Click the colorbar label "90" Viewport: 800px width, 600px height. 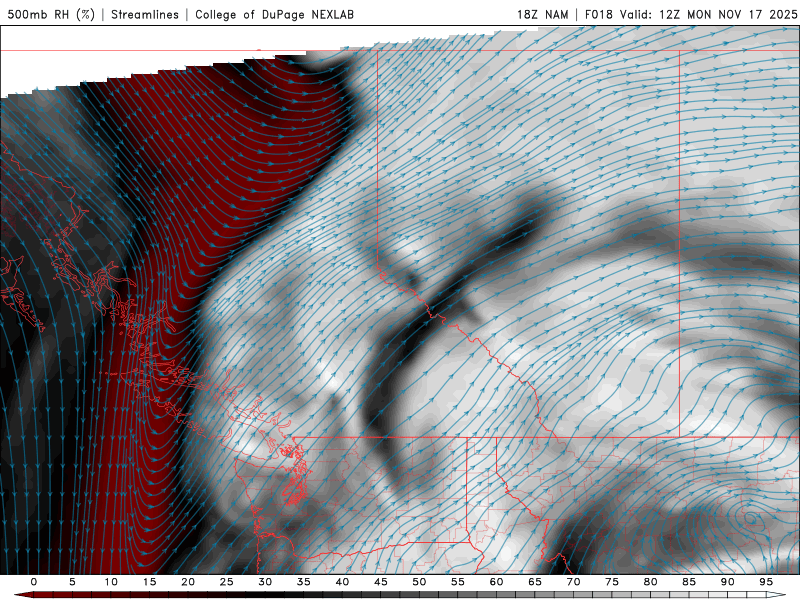tap(728, 582)
